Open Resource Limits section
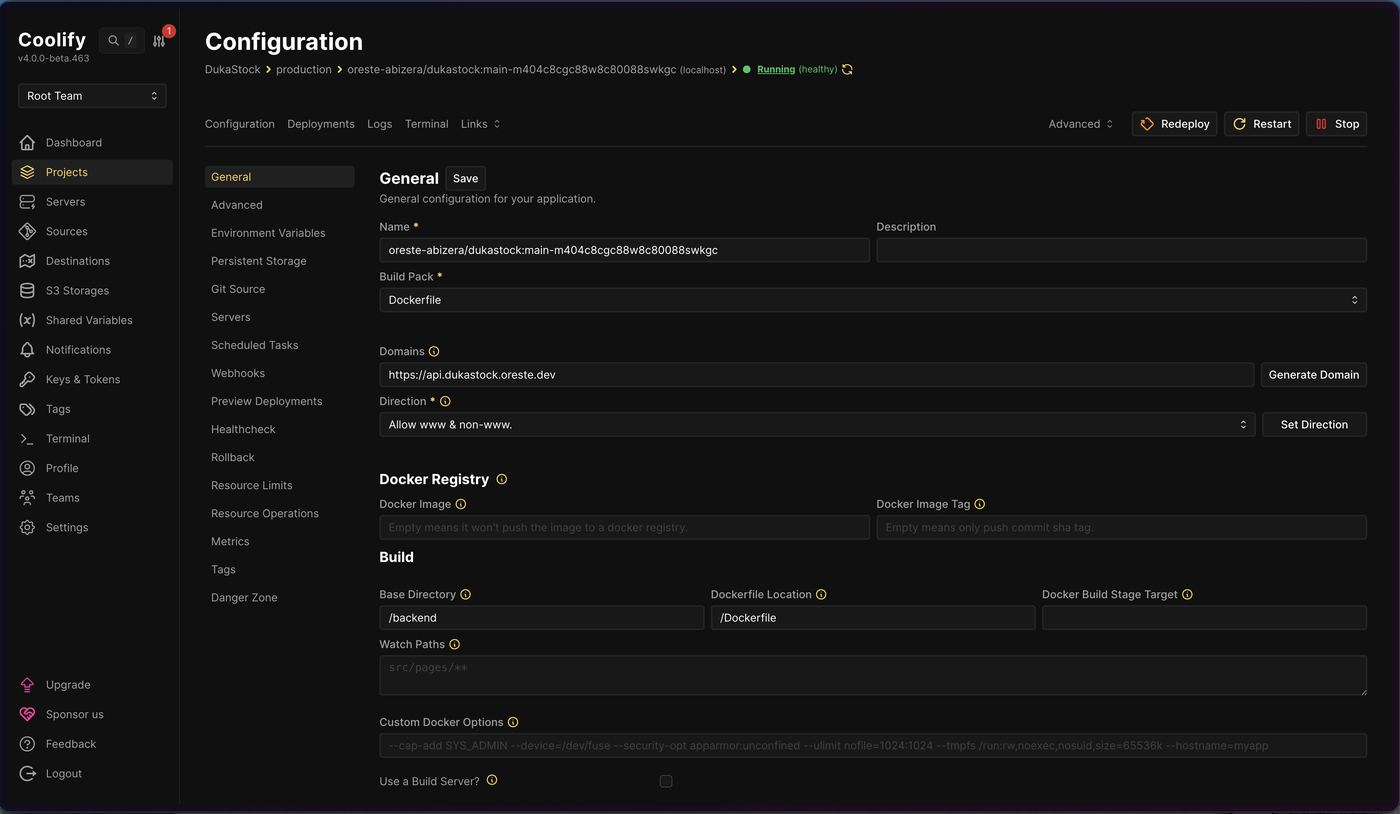Screen dimensions: 1400x814 tap(252, 485)
